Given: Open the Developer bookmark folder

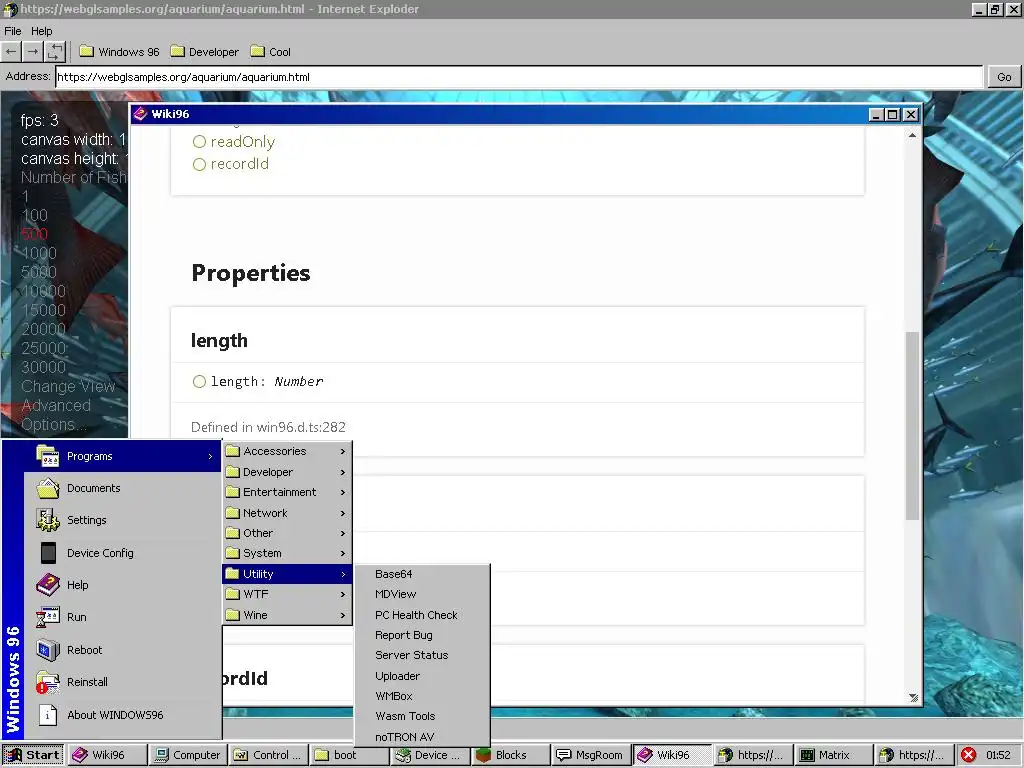Looking at the screenshot, I should 204,52.
